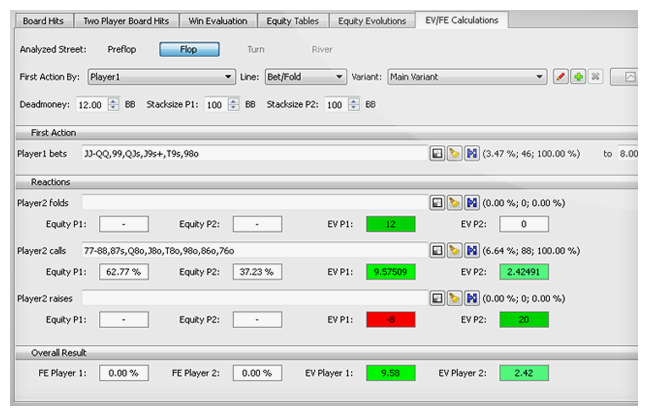Click the empty Player2 folds range field

point(255,203)
